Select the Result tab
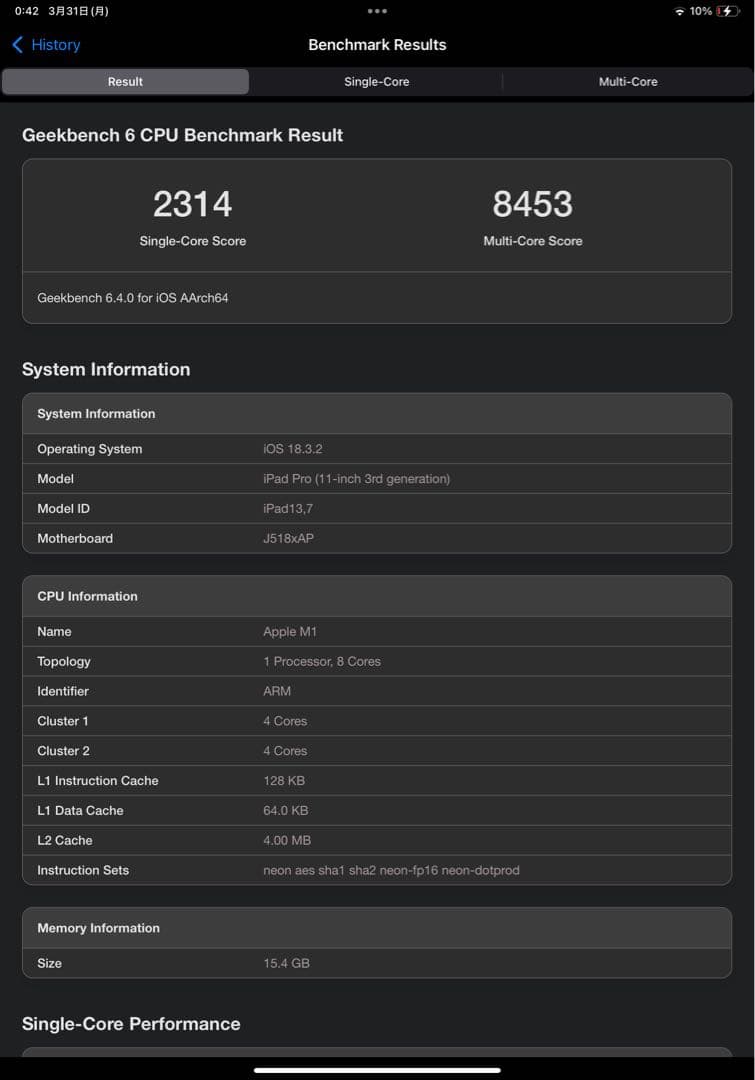 (x=125, y=81)
